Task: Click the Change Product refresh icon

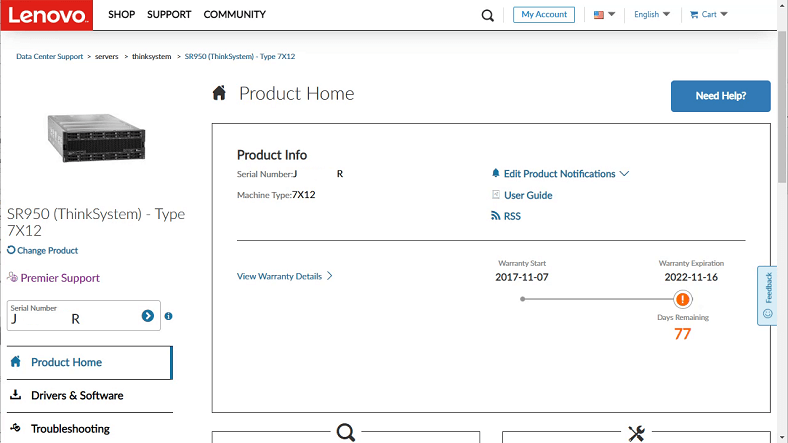Action: 11,250
